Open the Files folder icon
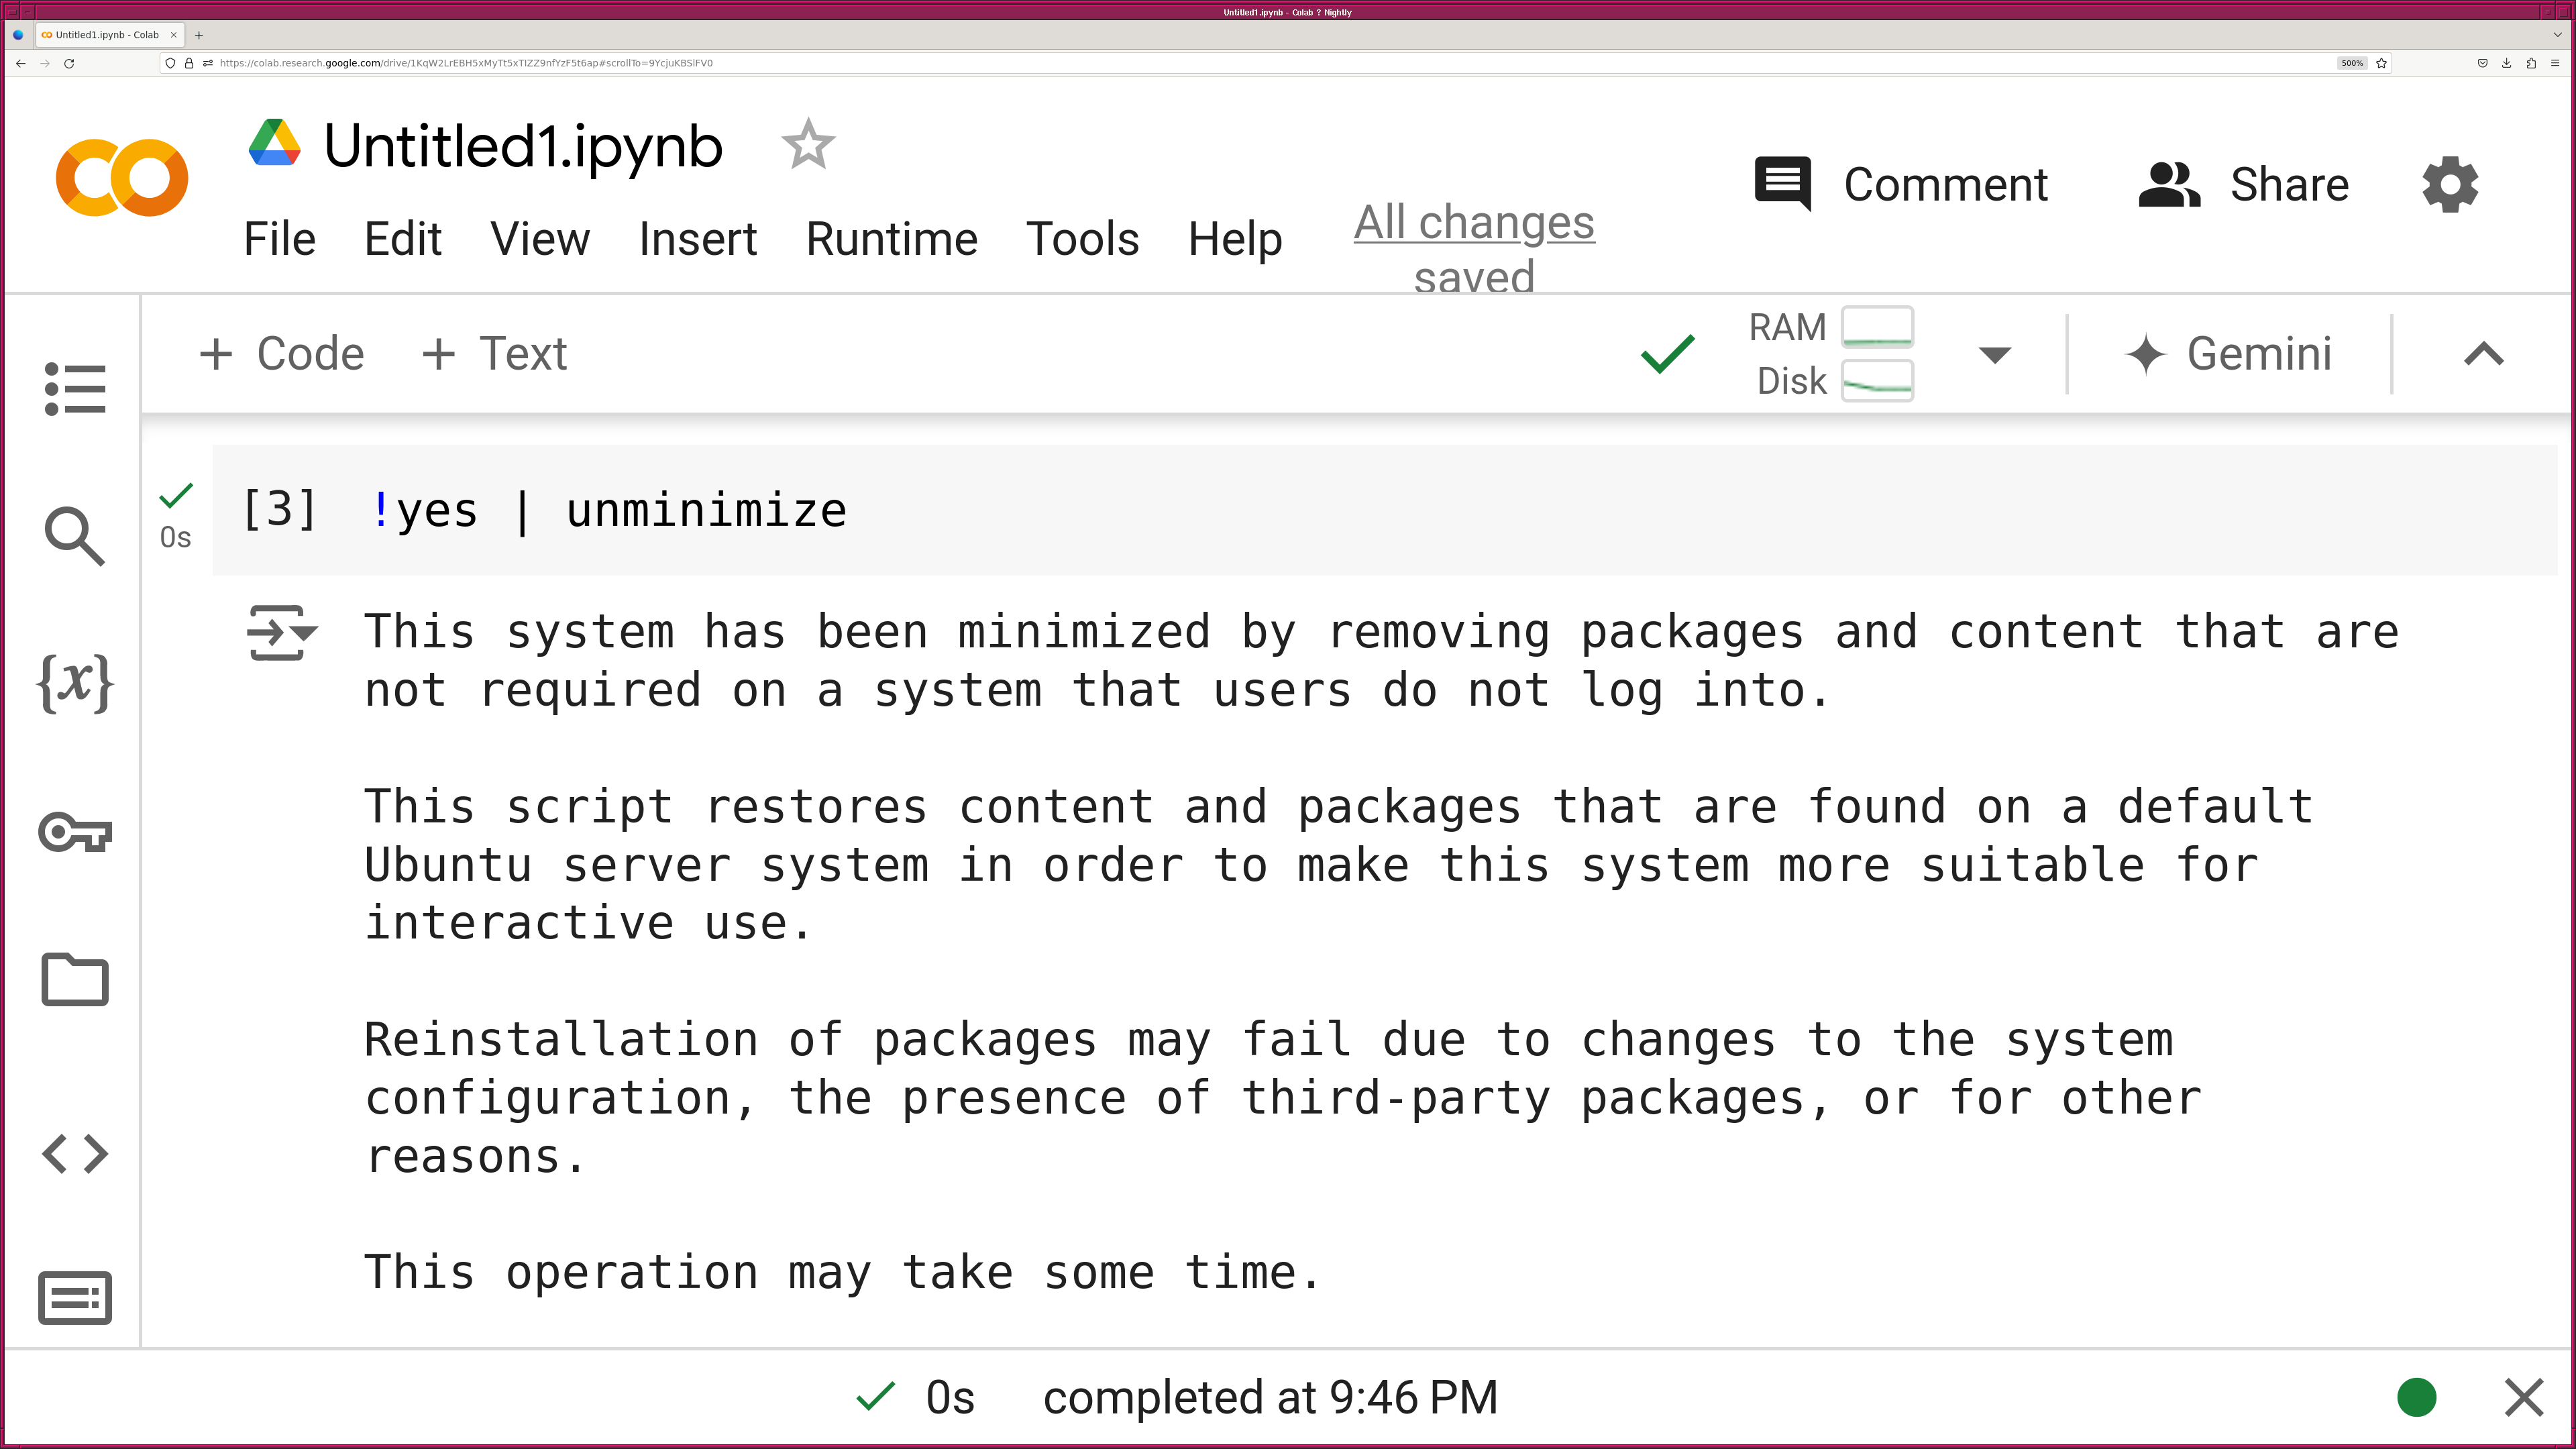2576x1449 pixels. [75, 980]
